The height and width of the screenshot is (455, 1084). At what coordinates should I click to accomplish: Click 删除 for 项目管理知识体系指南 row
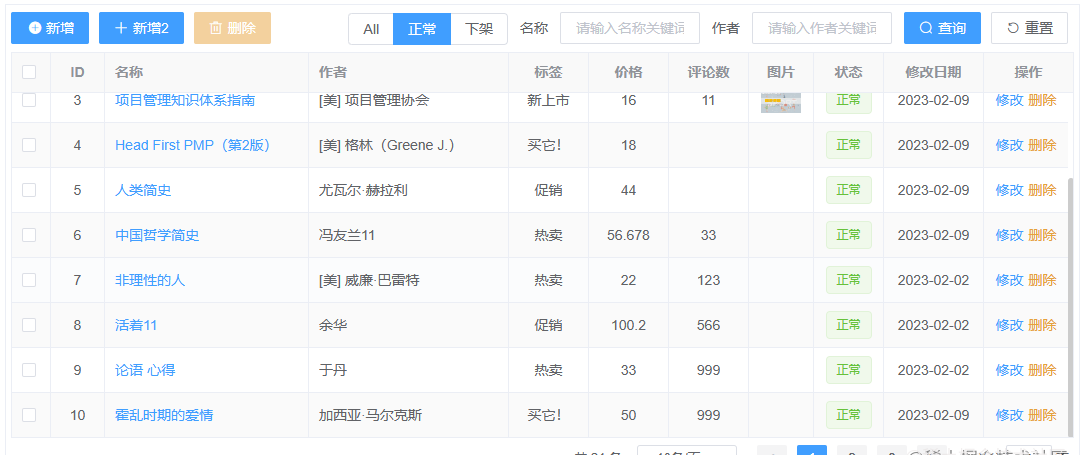(1043, 100)
